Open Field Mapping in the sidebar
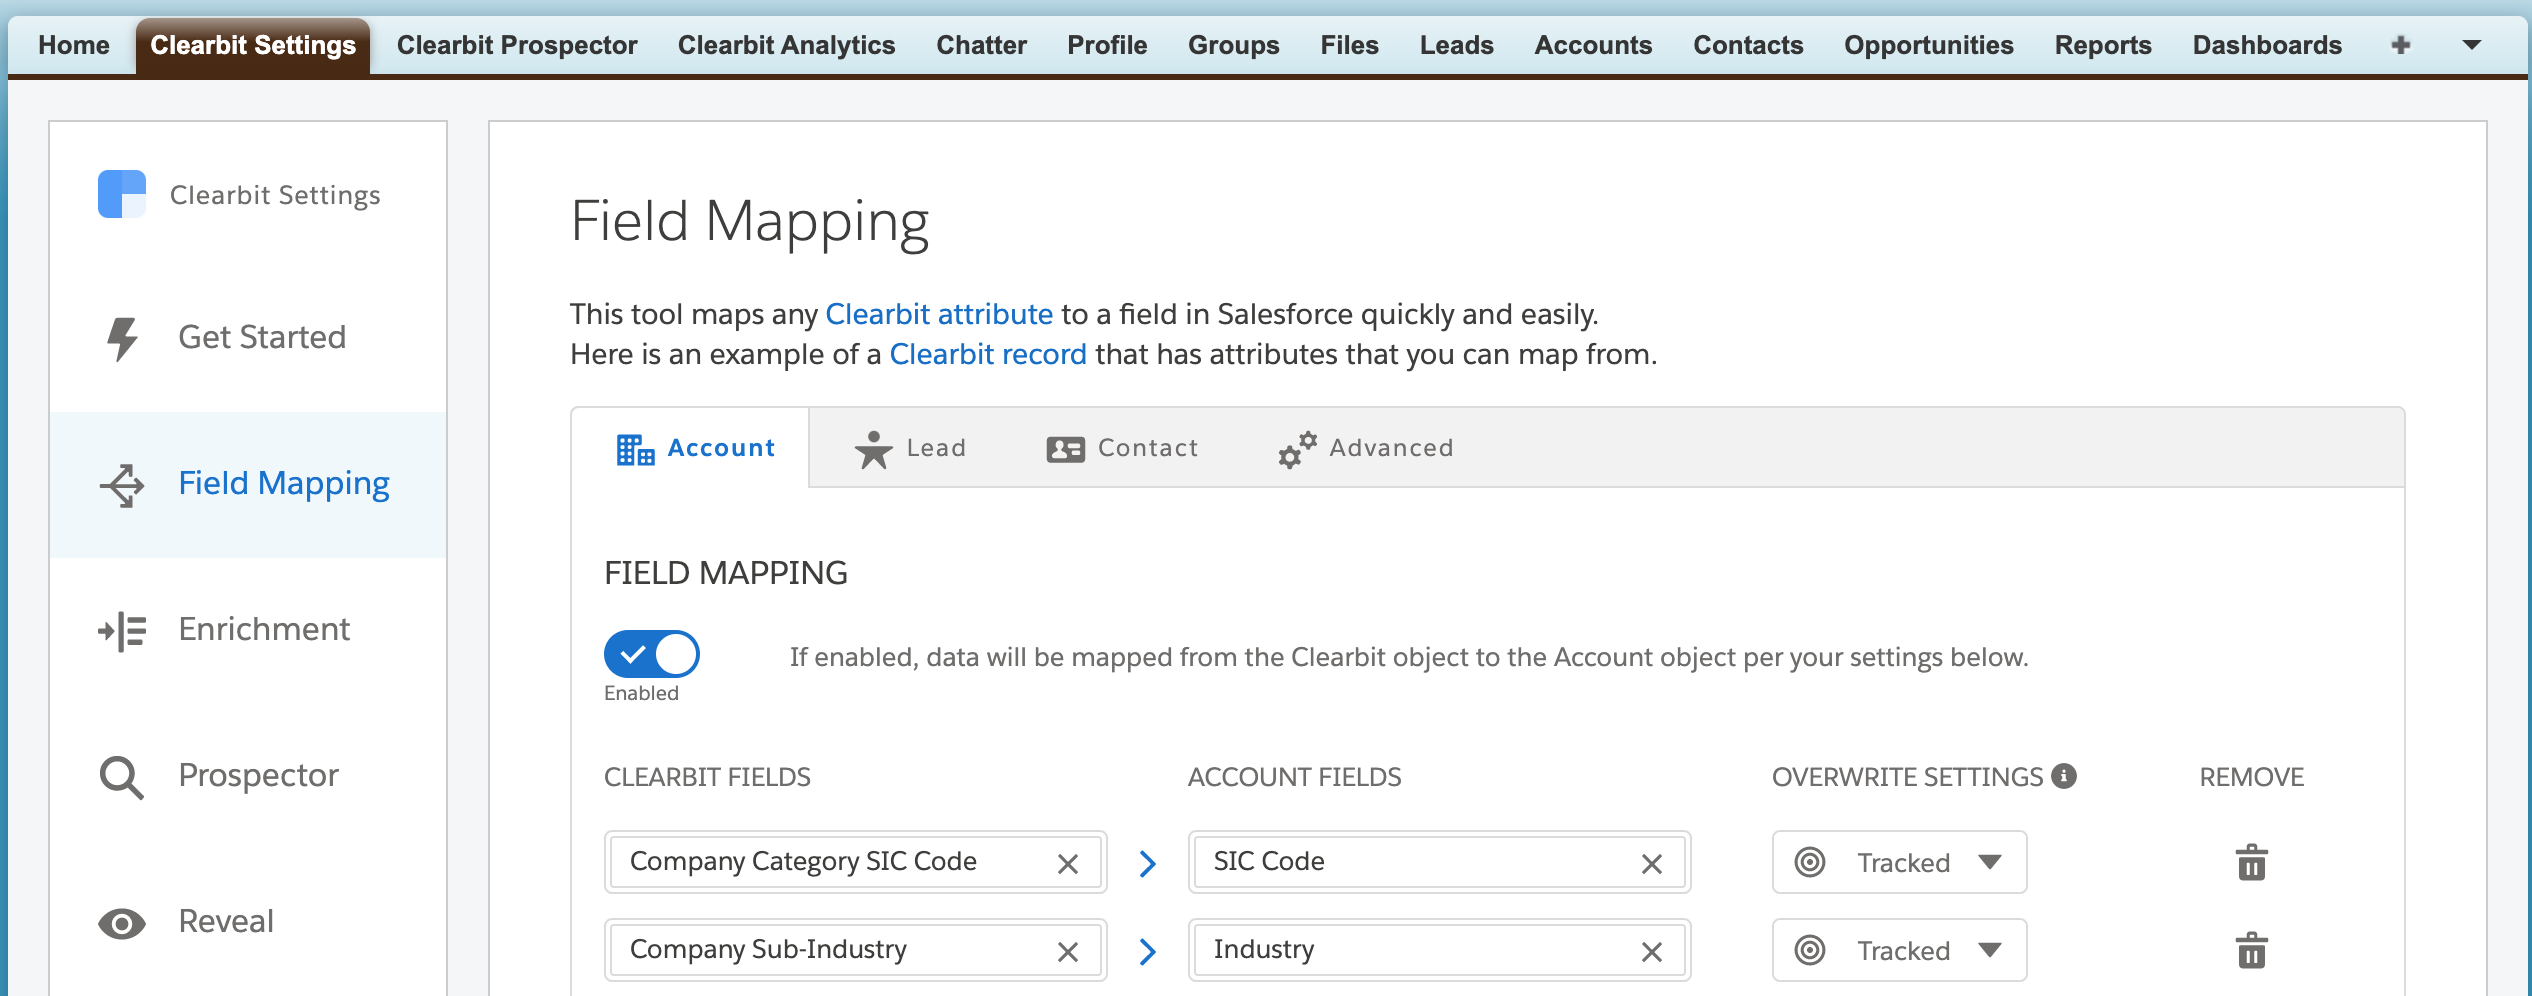 (248, 485)
